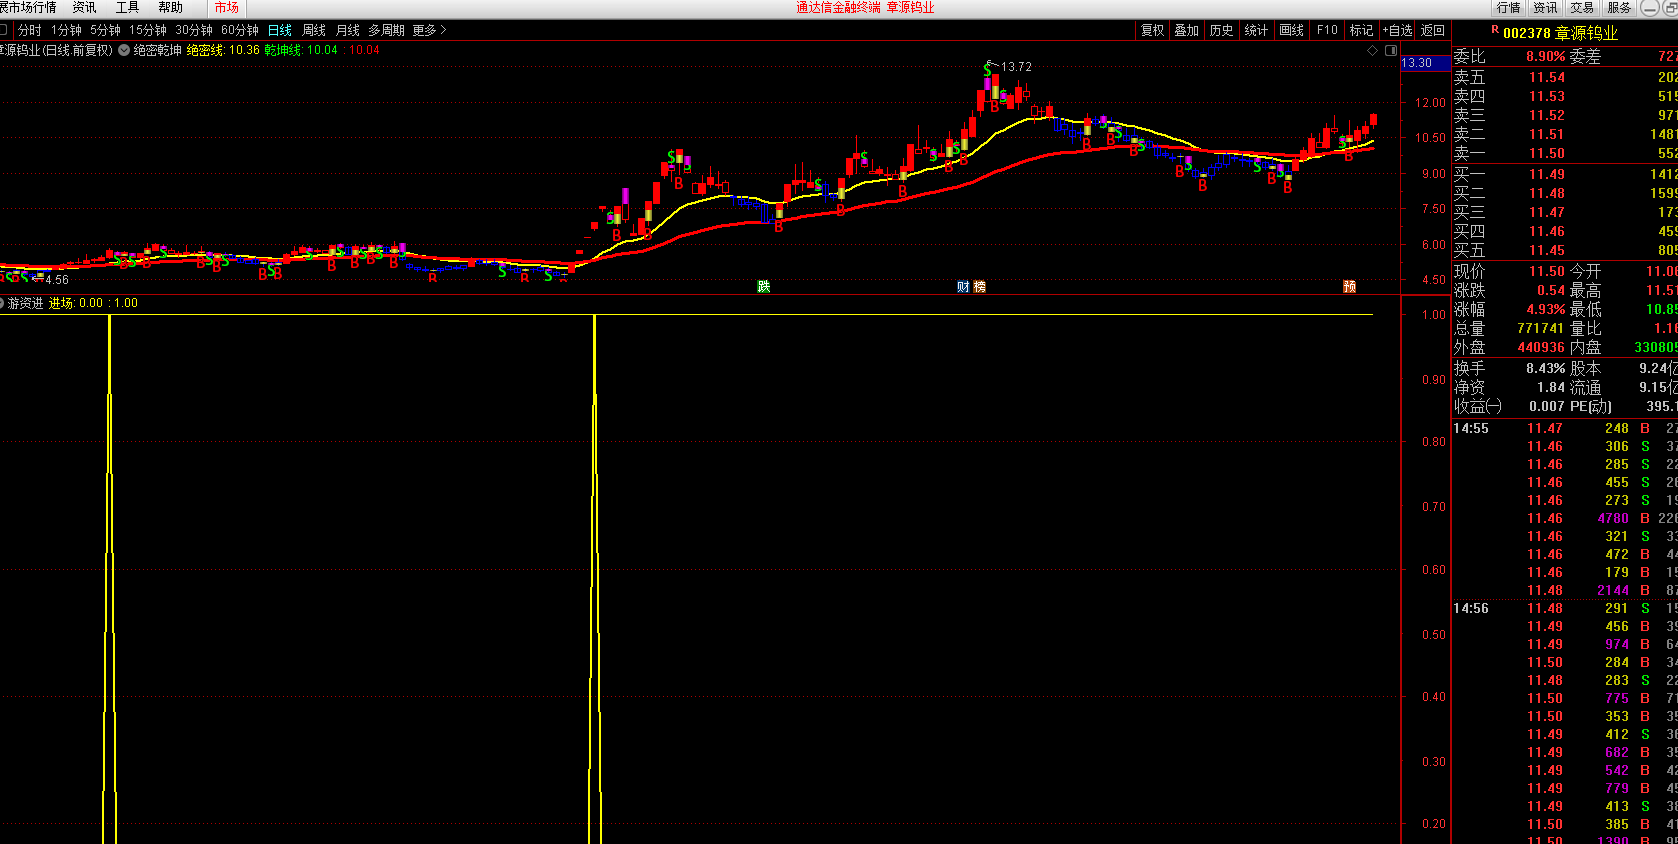Click the diamond icon at the chart's top right
Viewport: 1678px width, 844px height.
tap(1373, 50)
